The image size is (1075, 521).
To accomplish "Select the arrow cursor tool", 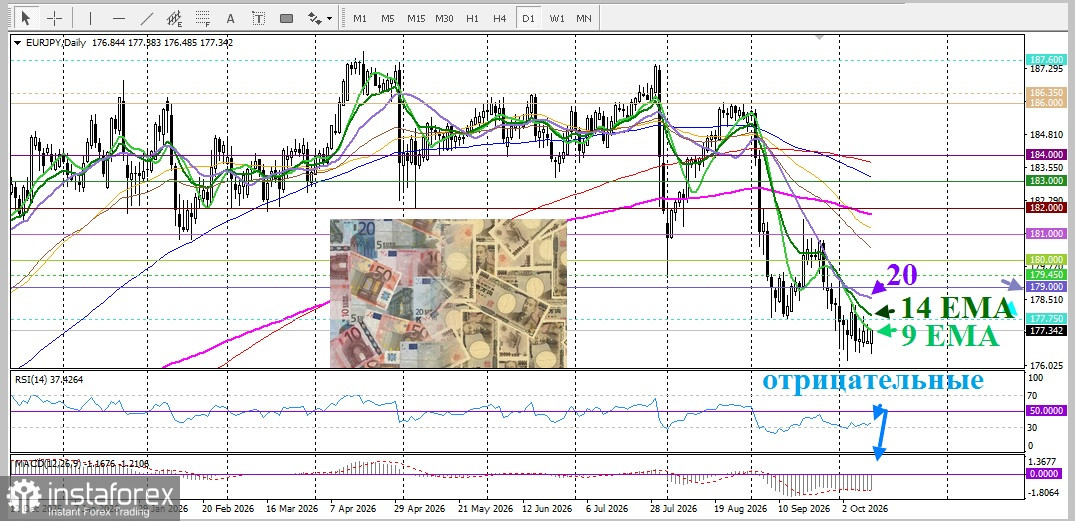I will click(x=27, y=18).
